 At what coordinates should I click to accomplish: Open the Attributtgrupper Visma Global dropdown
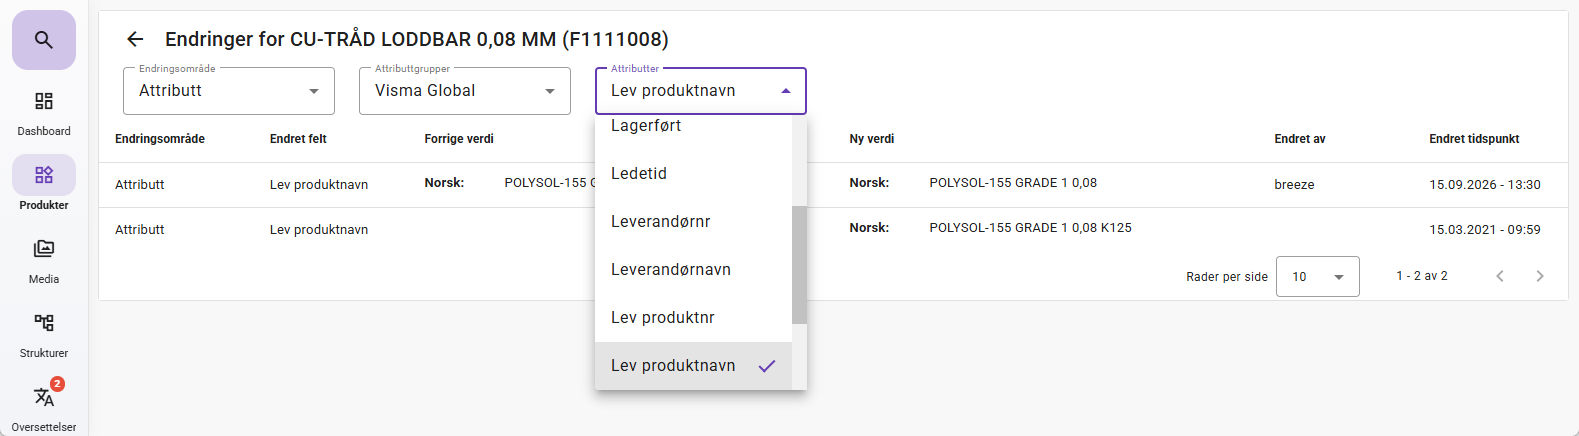465,91
